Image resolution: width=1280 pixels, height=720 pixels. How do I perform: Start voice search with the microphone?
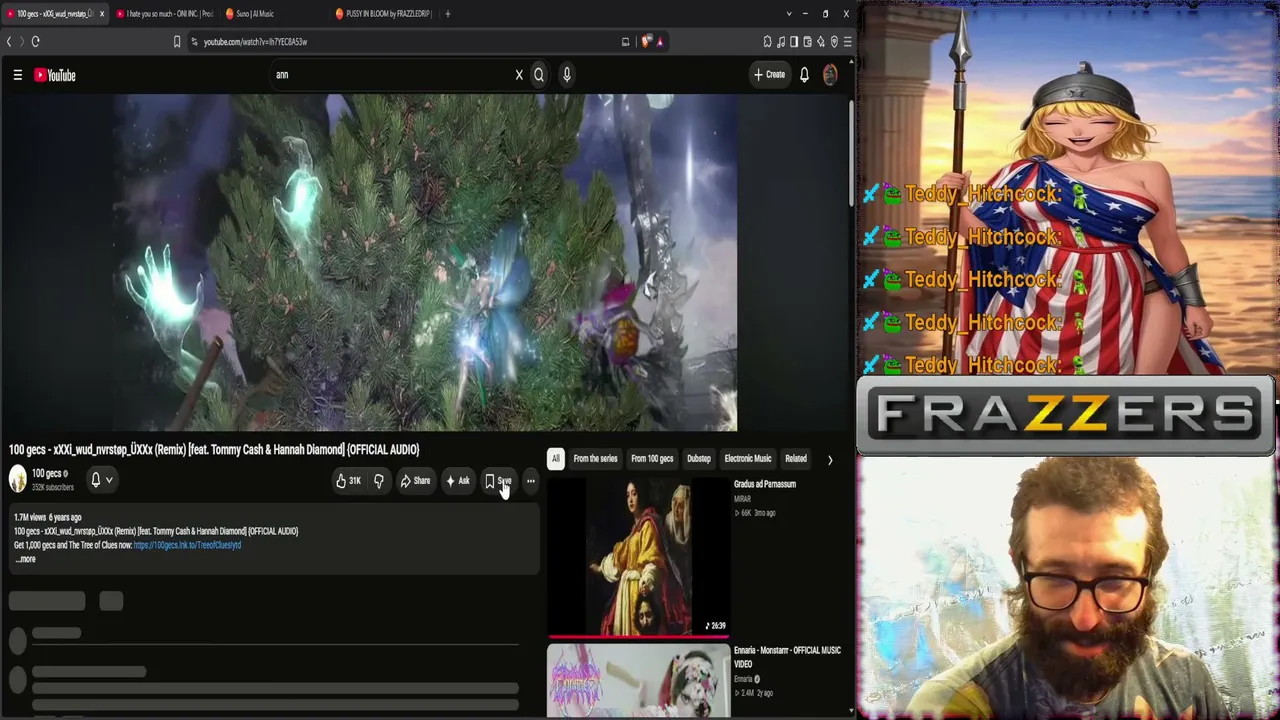566,75
